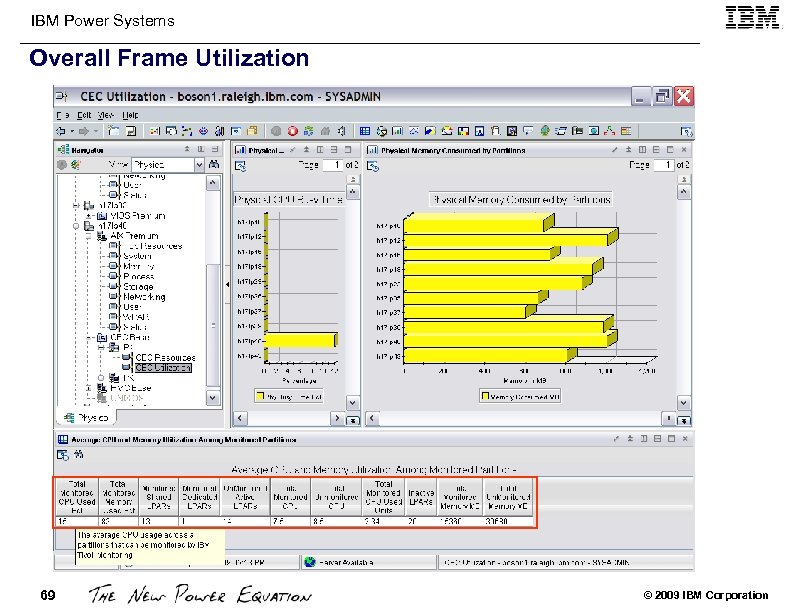
Task: Select Process under AIX Premium
Action: coord(139,276)
